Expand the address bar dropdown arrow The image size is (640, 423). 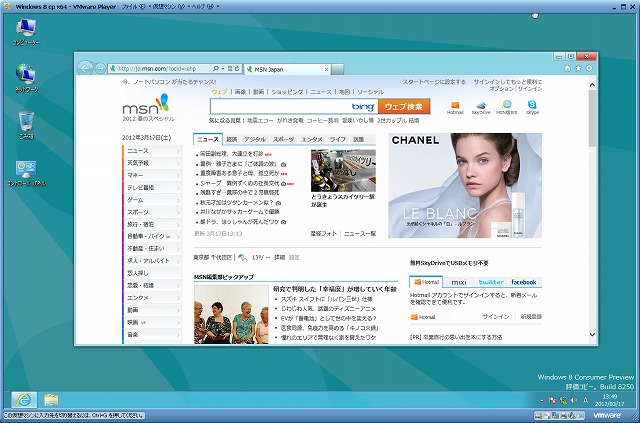tap(223, 69)
